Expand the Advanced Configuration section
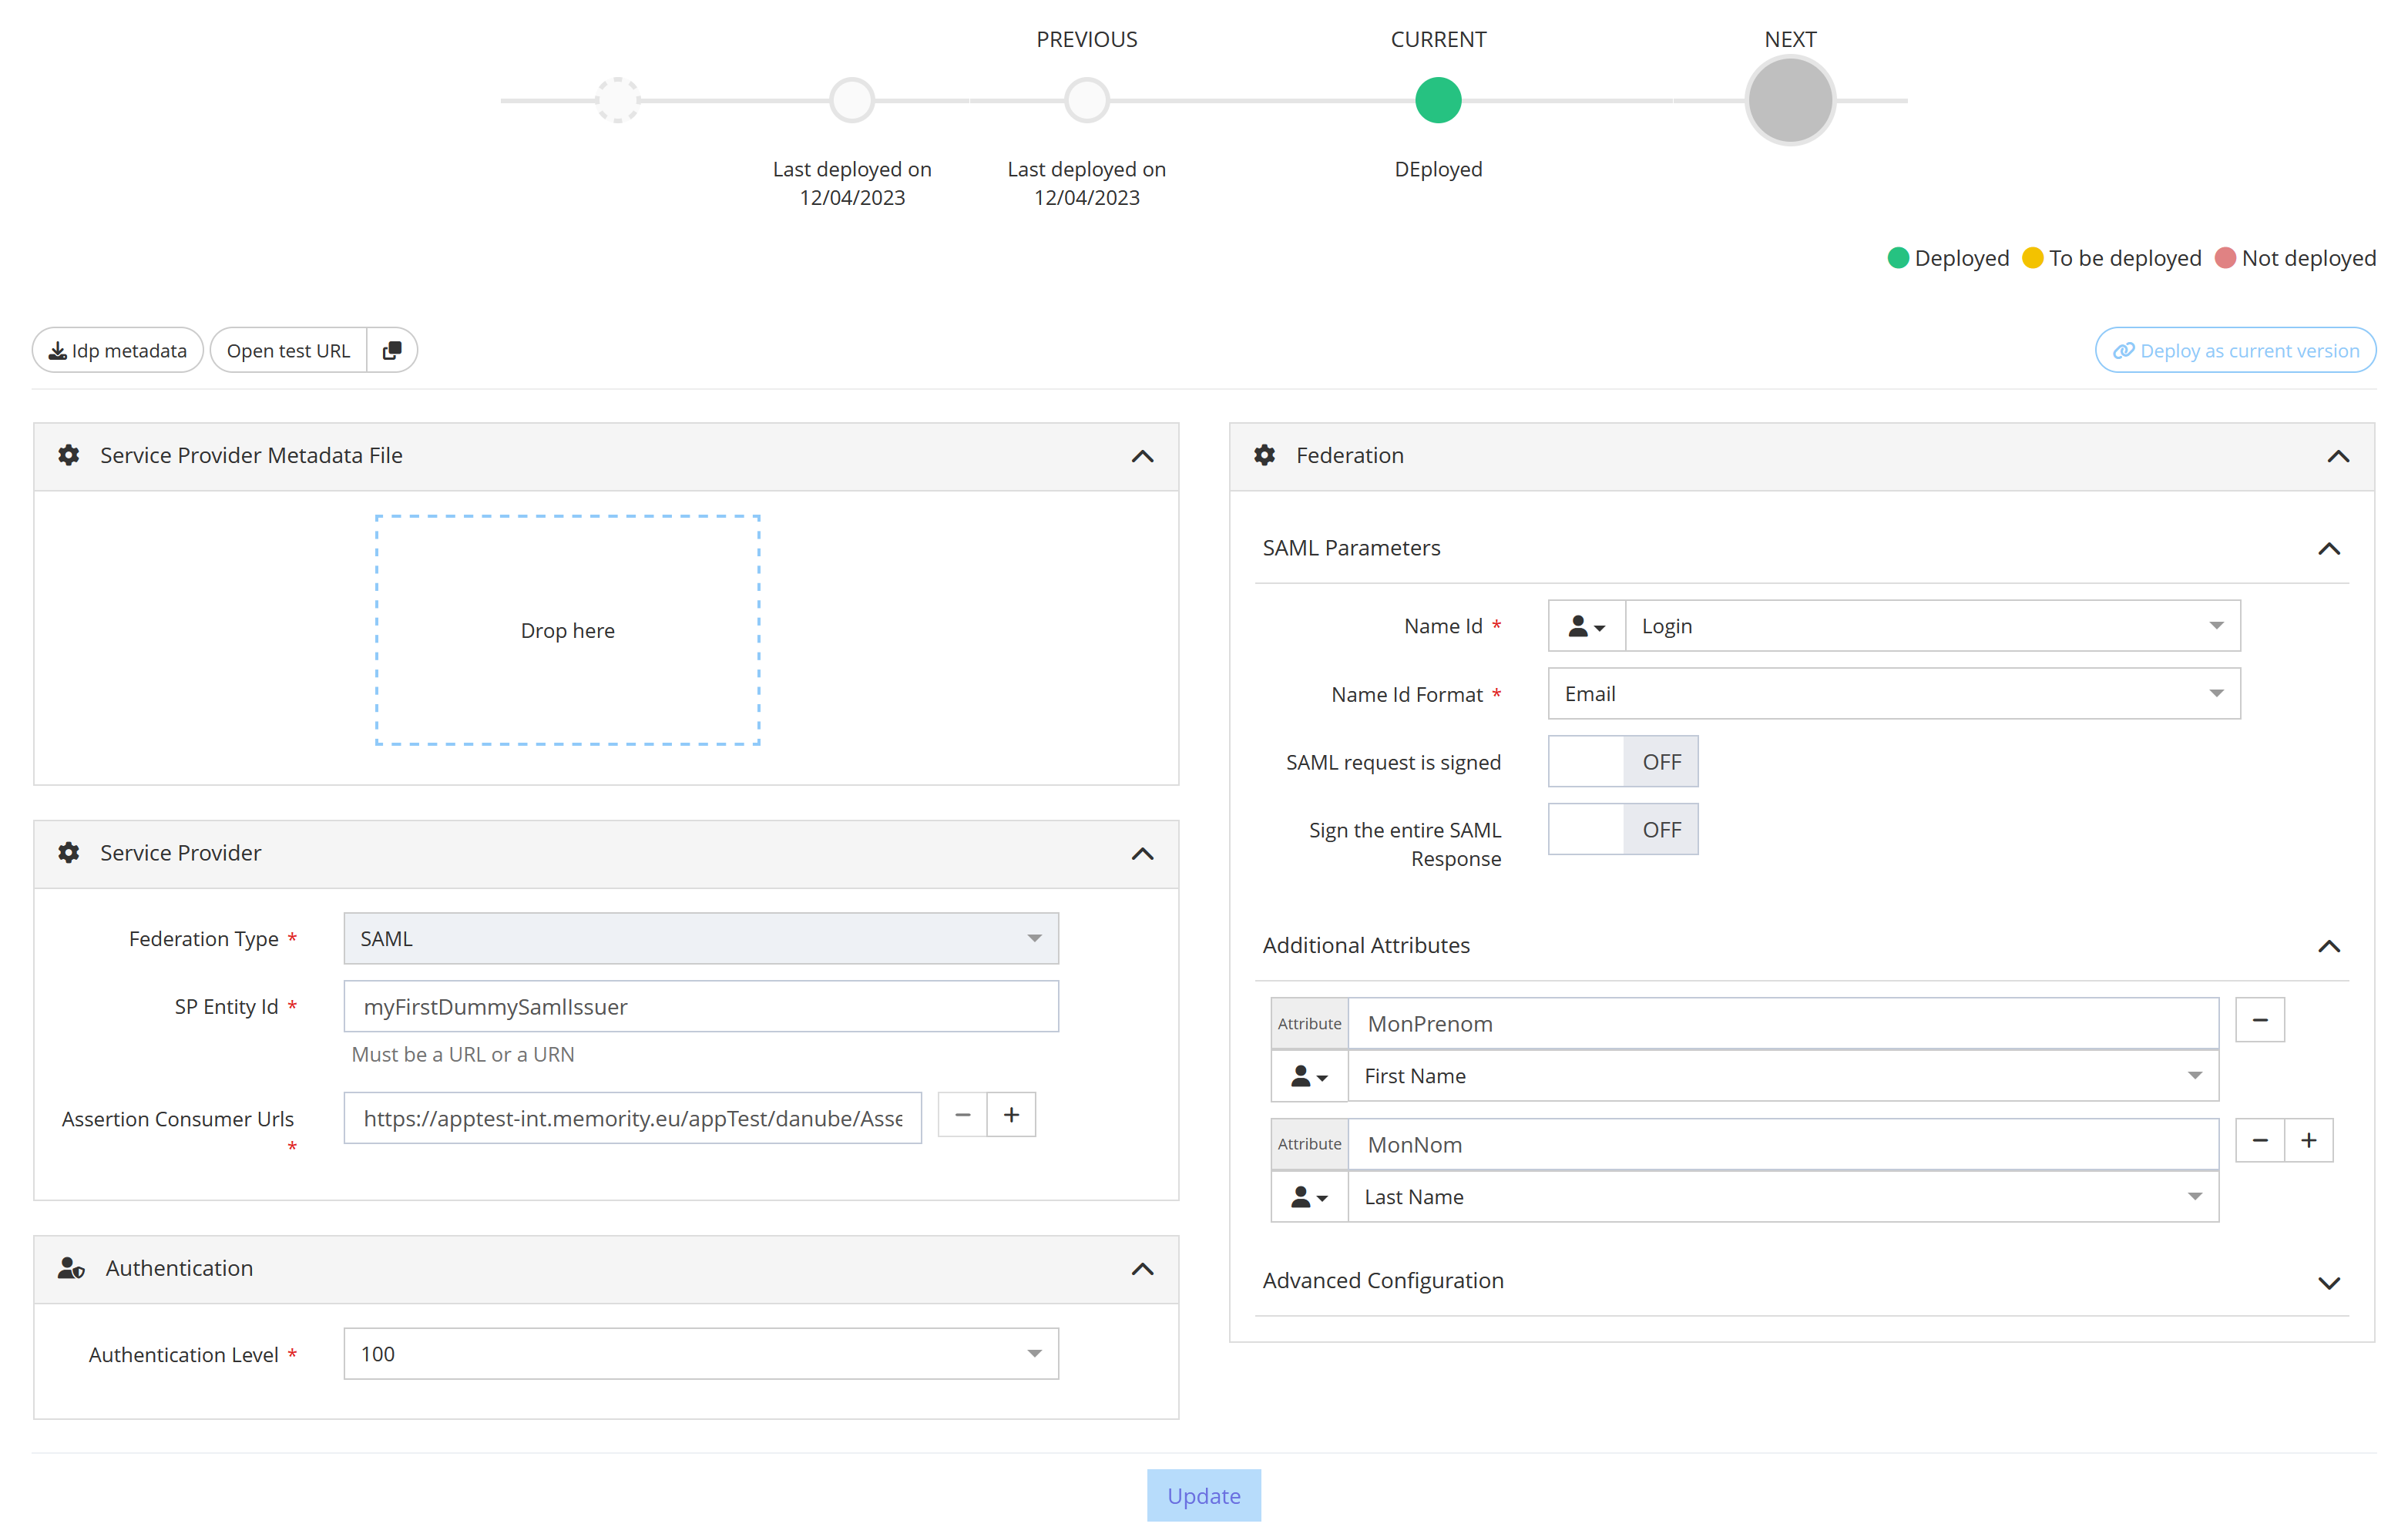Viewport: 2408px width, 1527px height. [2328, 1282]
